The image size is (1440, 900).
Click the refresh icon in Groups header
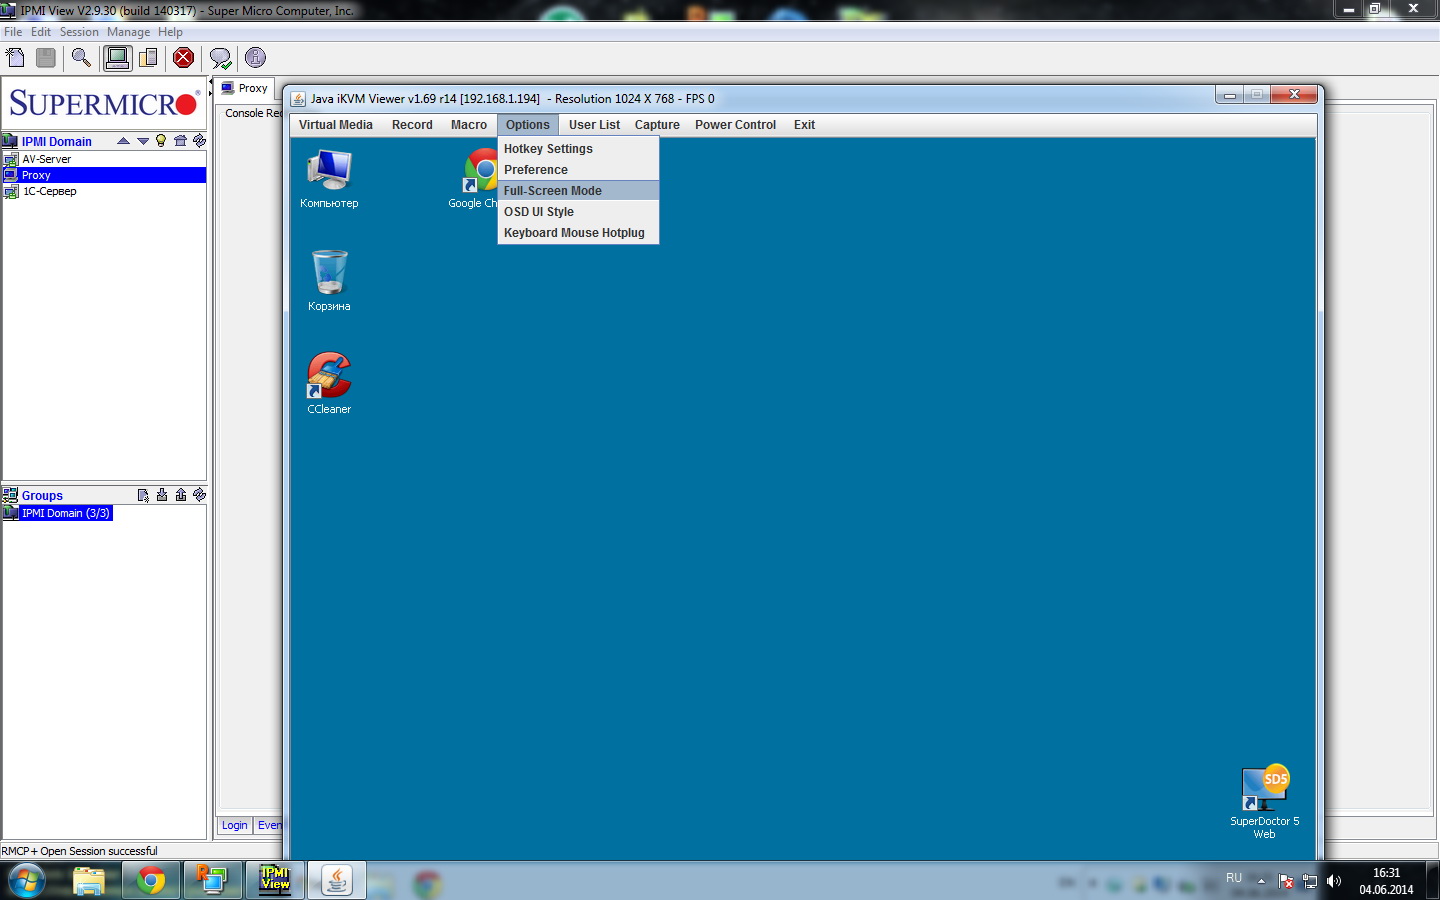click(199, 495)
